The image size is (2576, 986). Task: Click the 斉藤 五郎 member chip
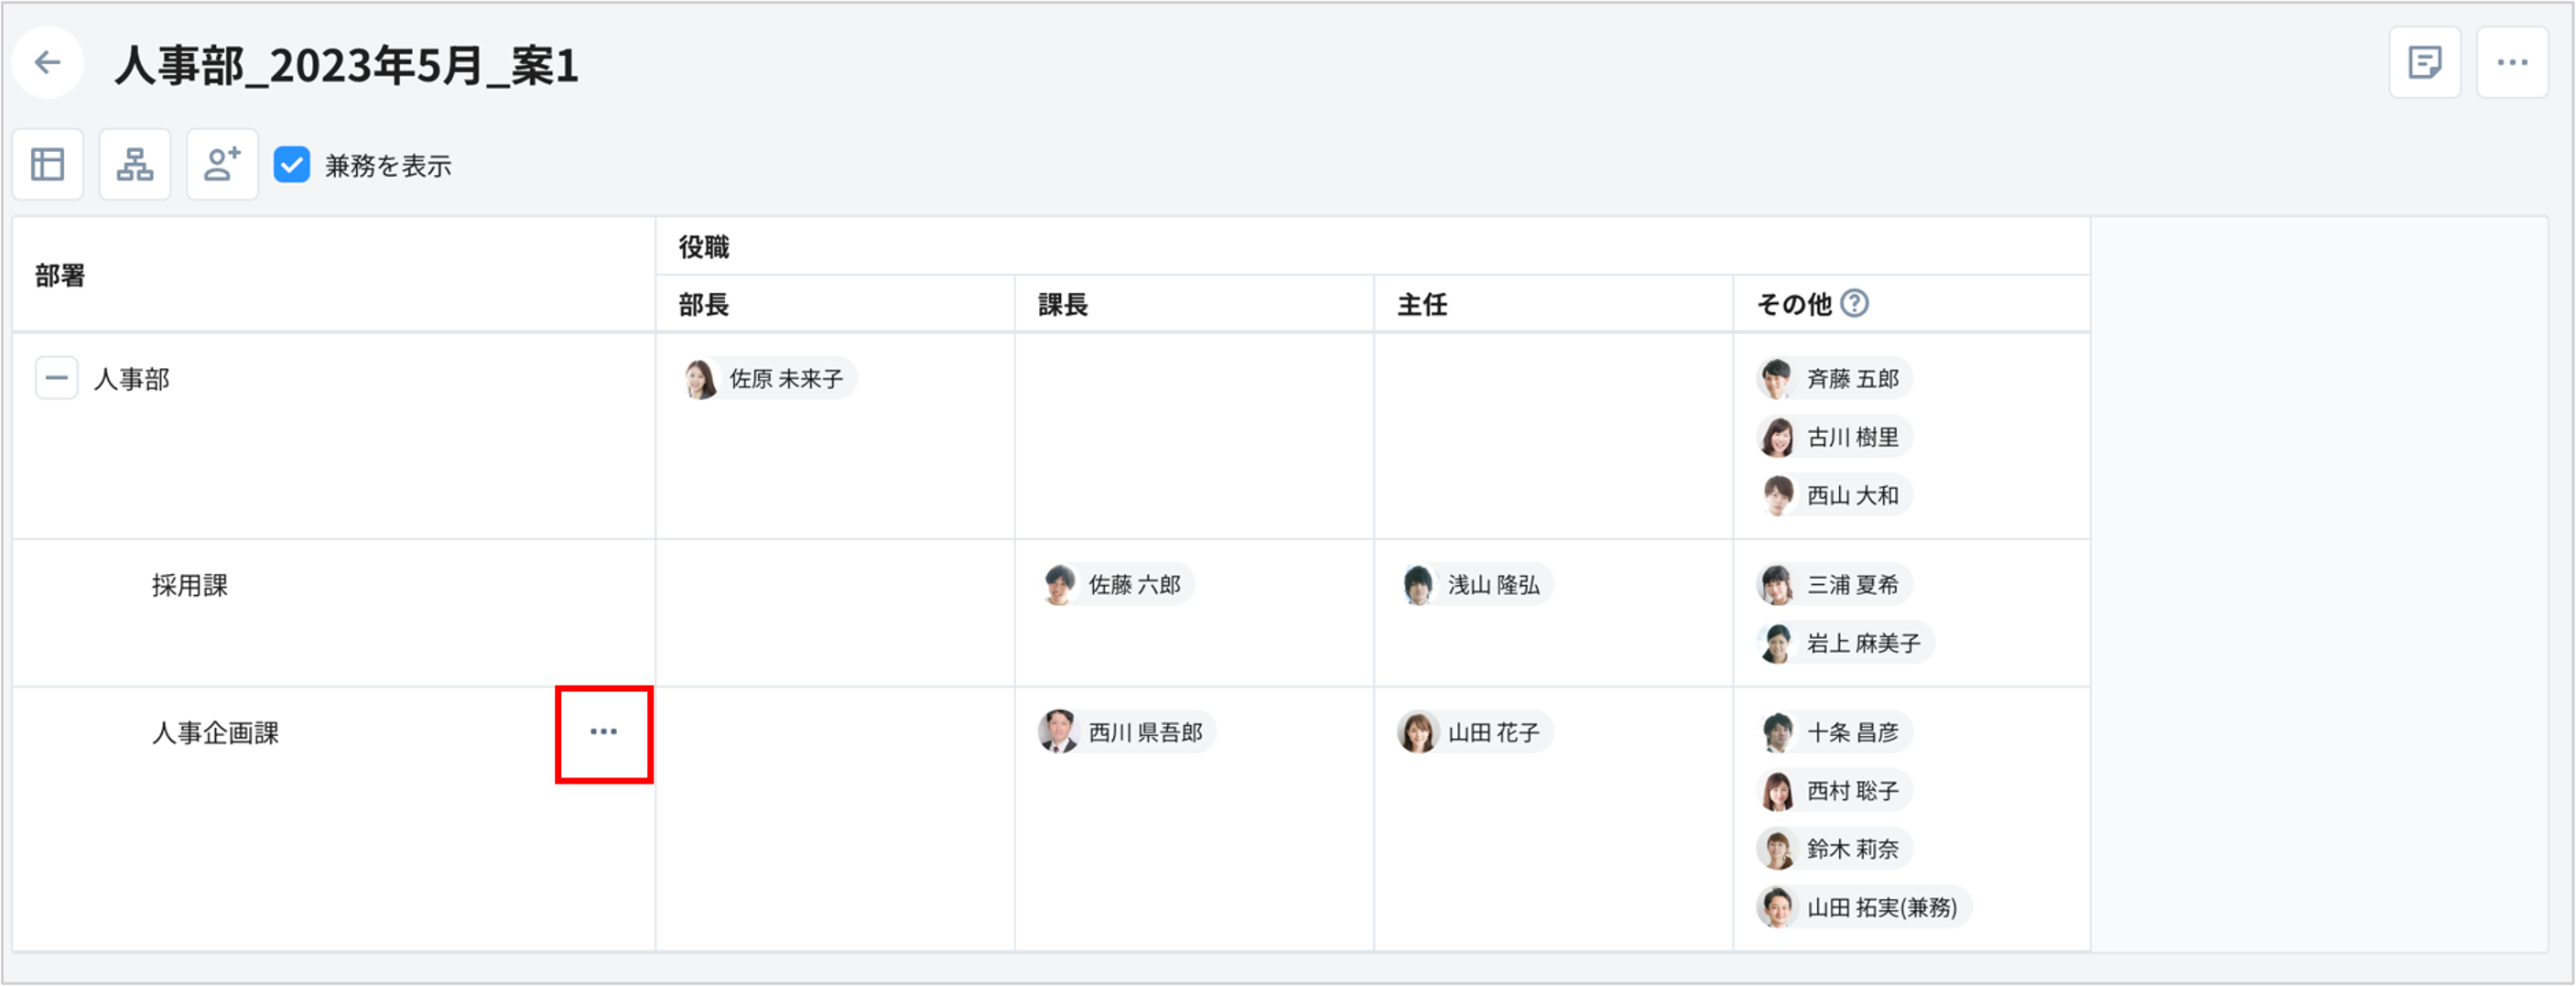click(1835, 379)
